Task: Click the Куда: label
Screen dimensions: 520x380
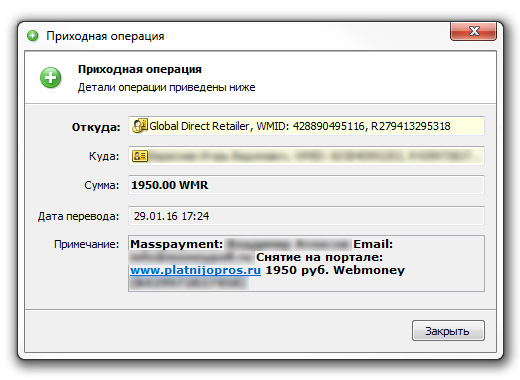Action: pyautogui.click(x=104, y=156)
